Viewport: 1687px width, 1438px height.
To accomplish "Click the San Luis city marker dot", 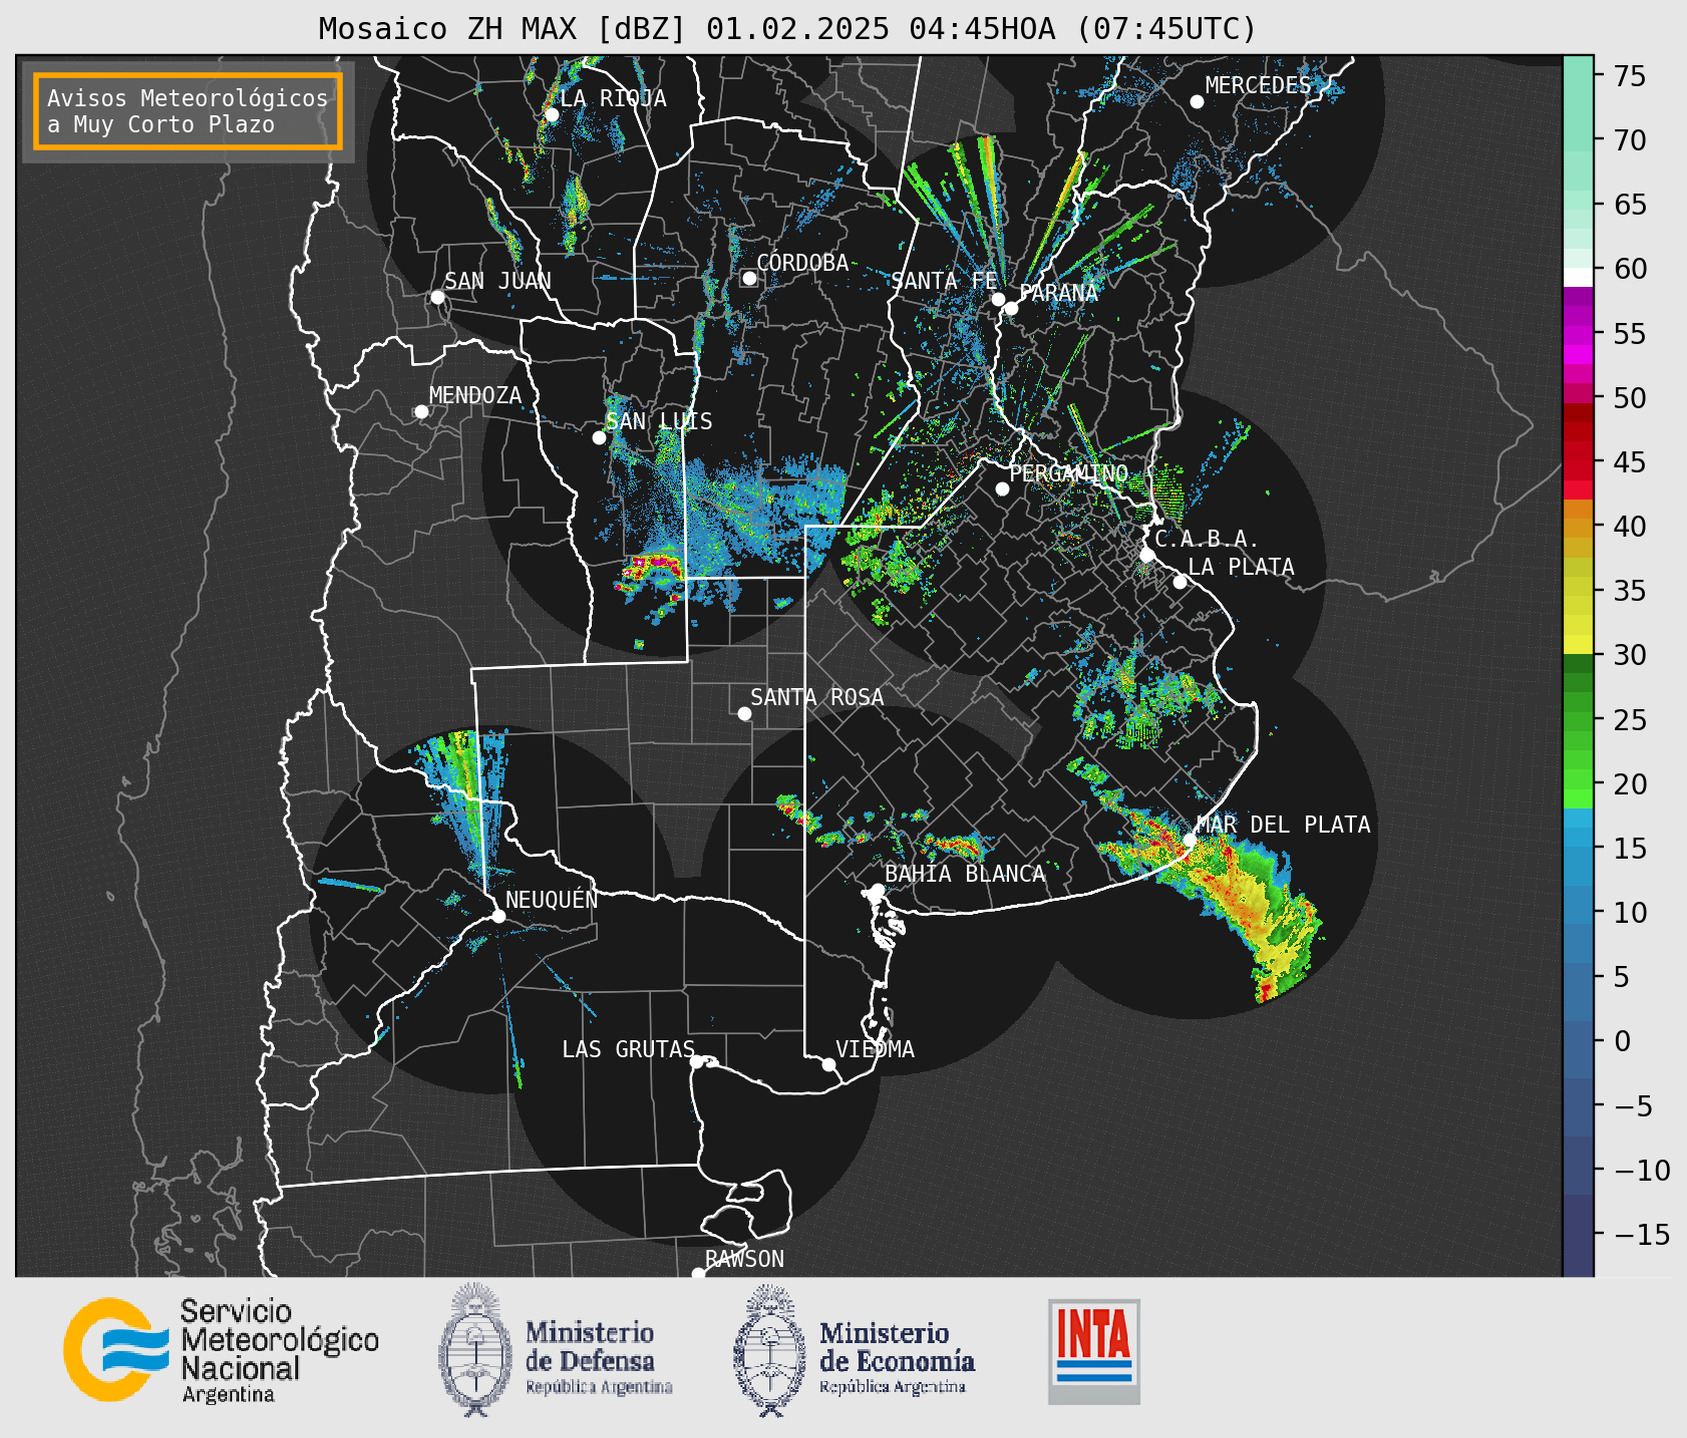I will (x=599, y=438).
